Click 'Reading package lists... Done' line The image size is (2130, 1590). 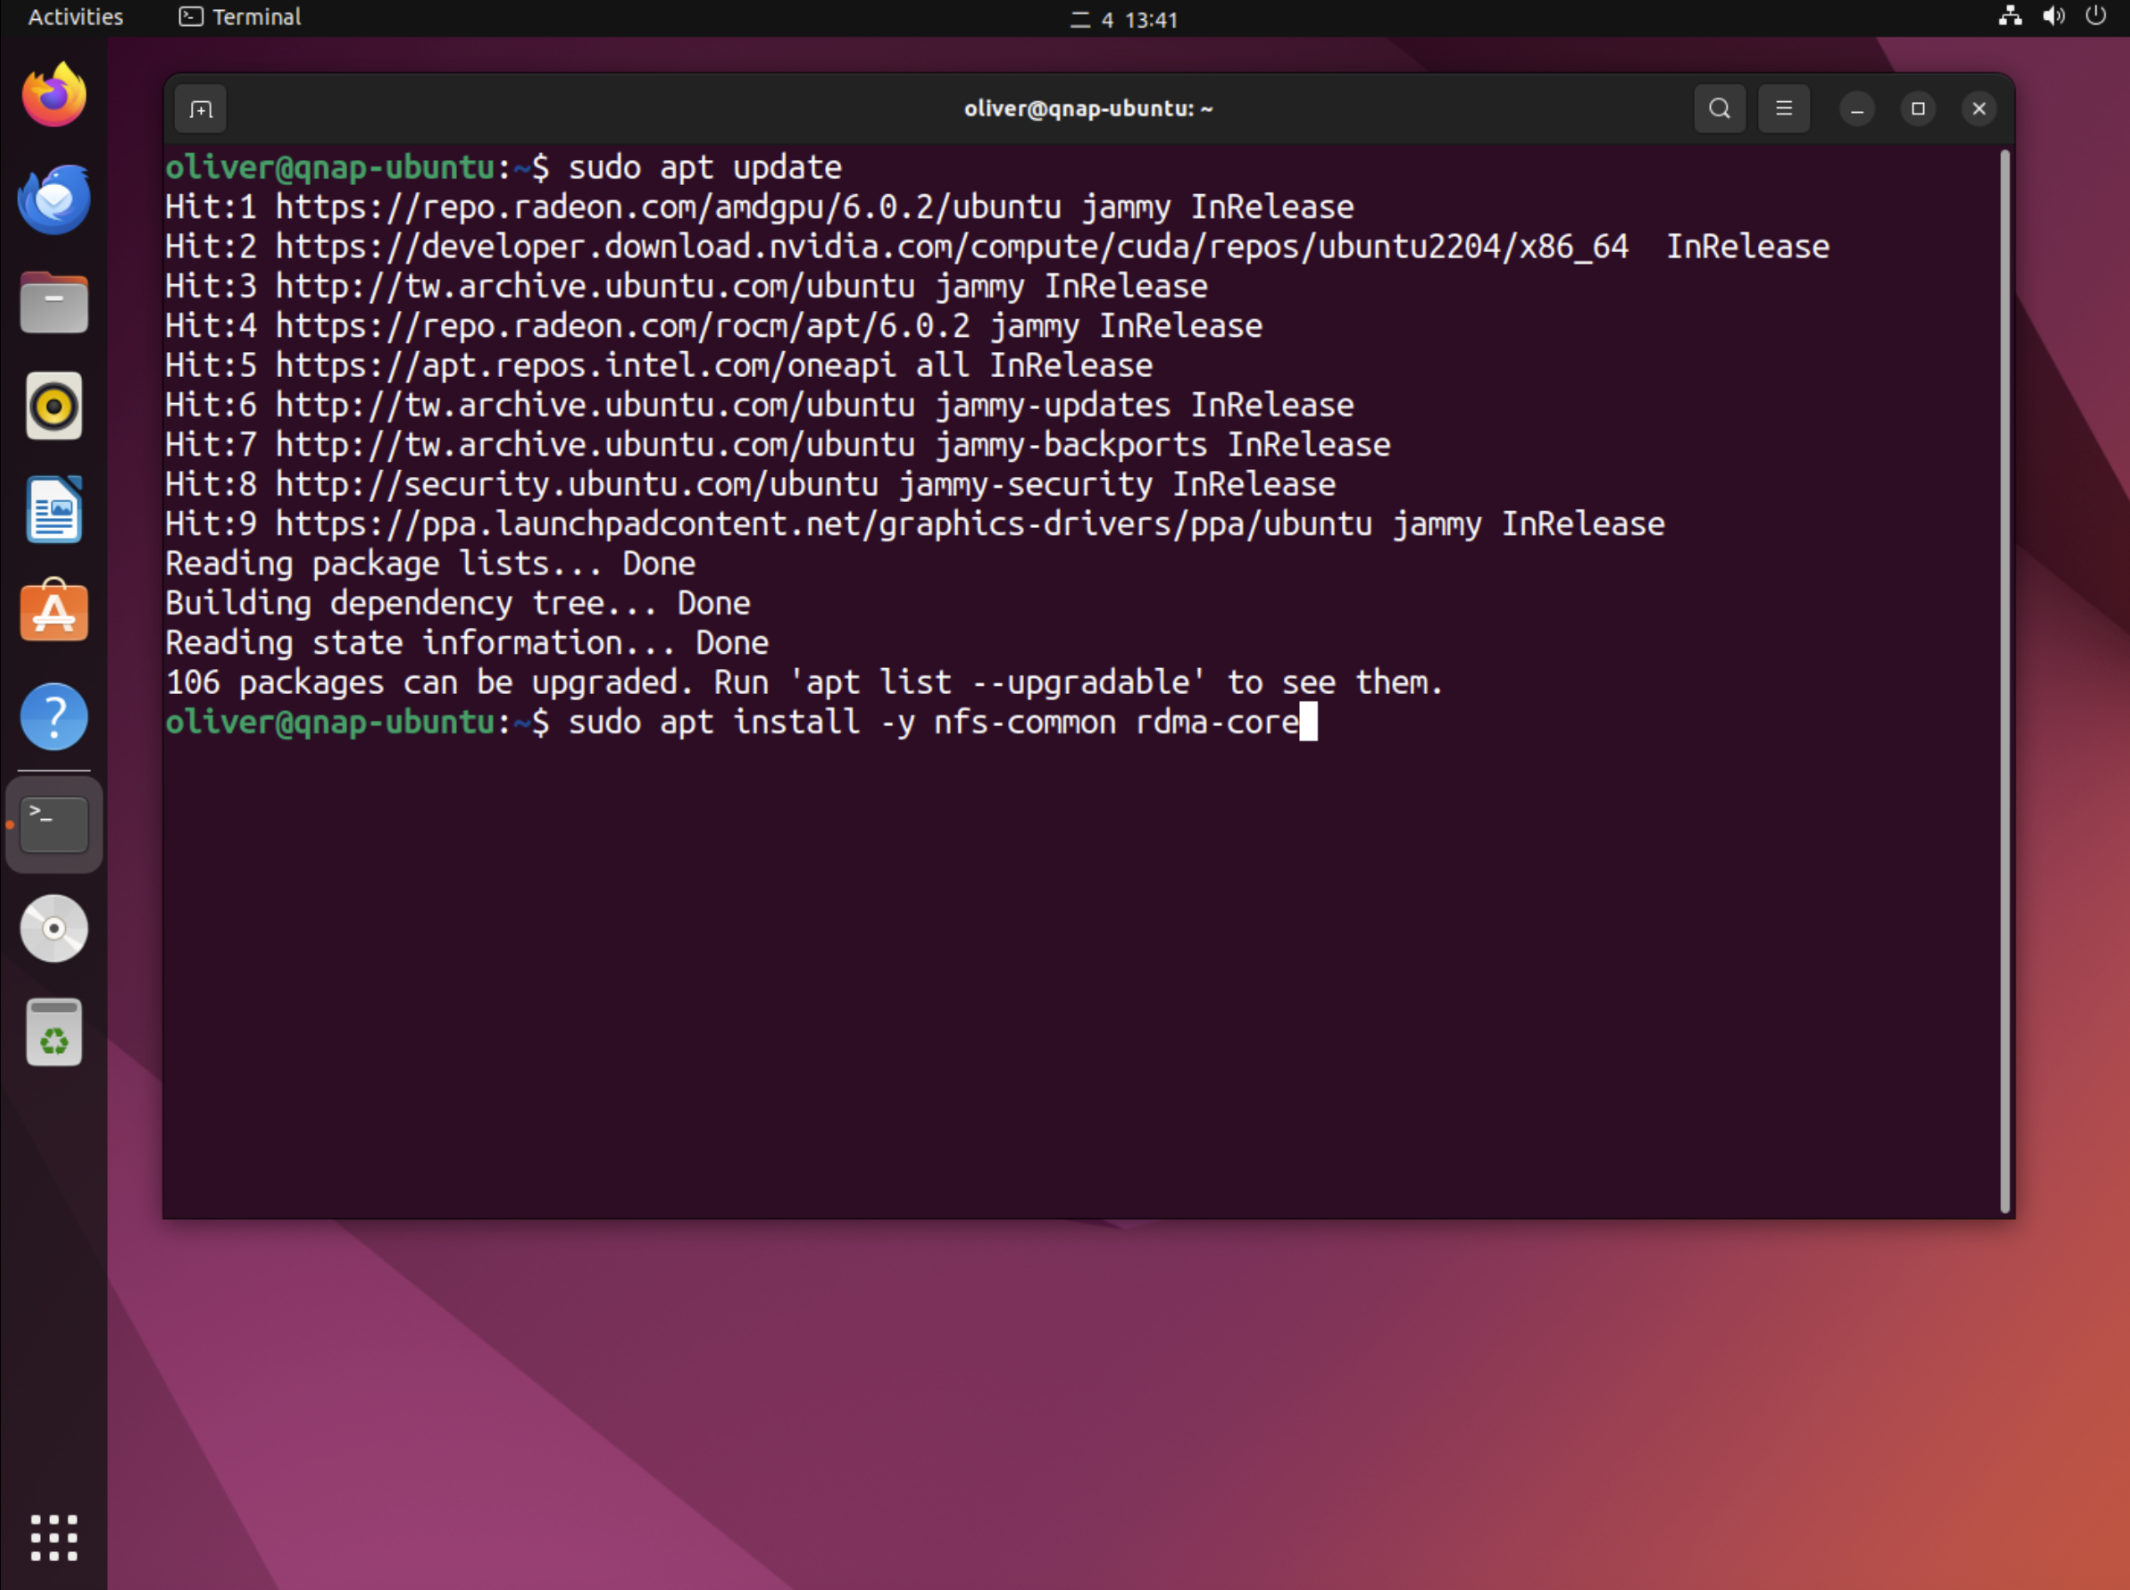point(430,563)
